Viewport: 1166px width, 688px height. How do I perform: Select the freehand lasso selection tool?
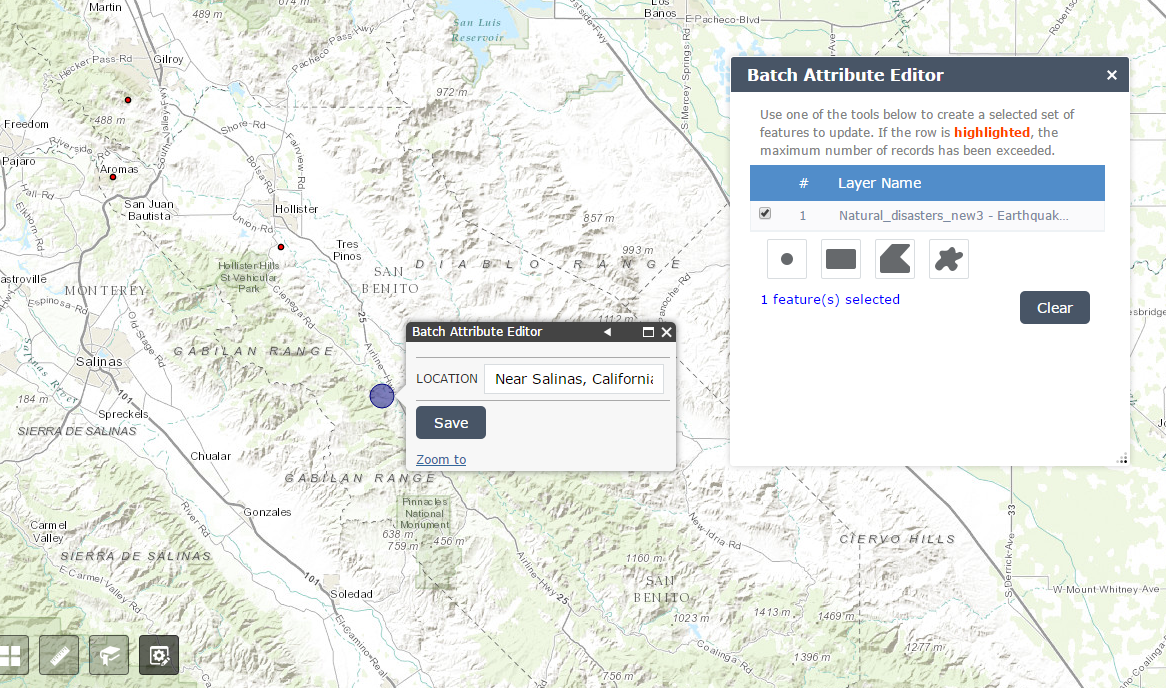(x=948, y=258)
